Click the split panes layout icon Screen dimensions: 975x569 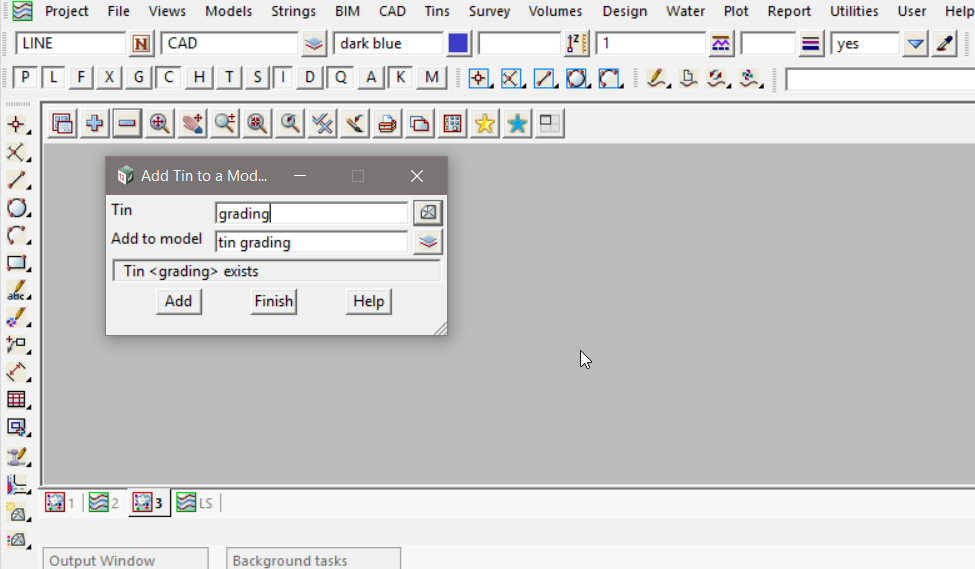(550, 124)
